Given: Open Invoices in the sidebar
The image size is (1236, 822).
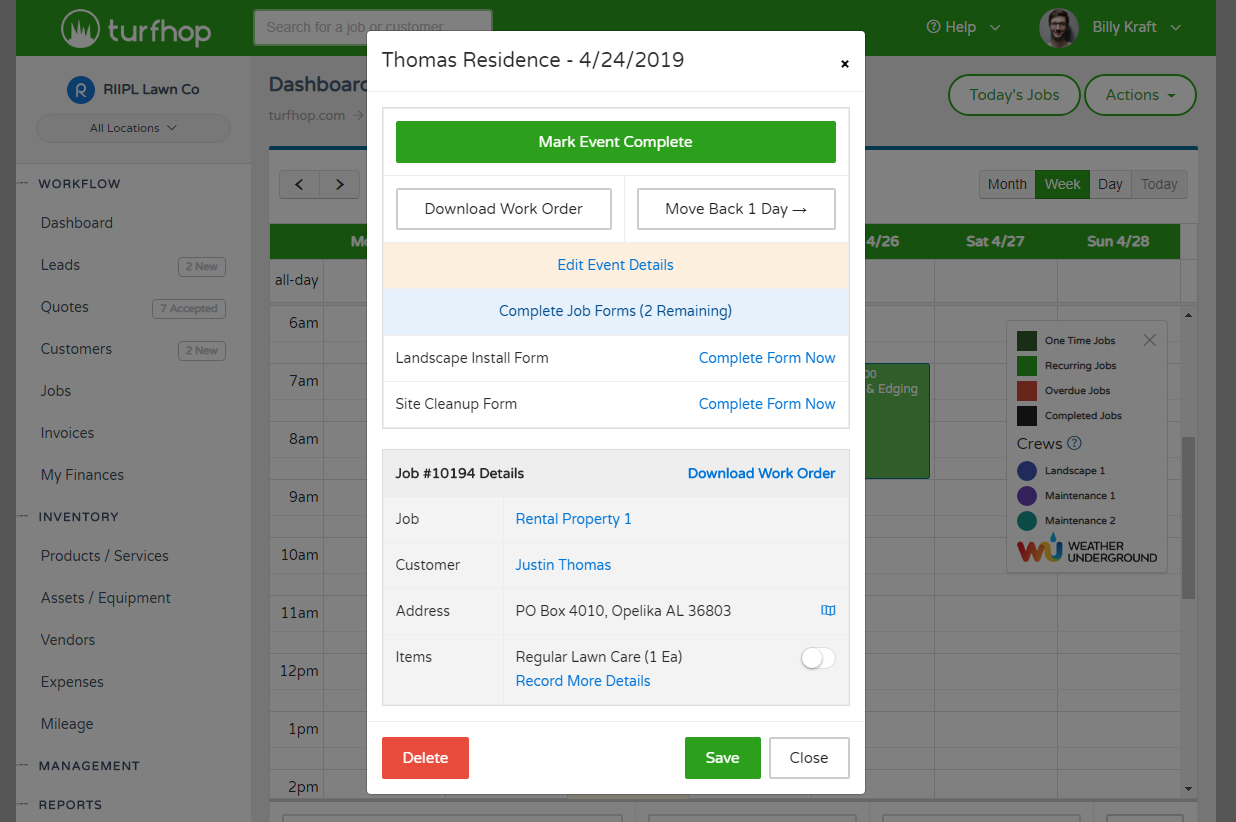Looking at the screenshot, I should pos(67,433).
